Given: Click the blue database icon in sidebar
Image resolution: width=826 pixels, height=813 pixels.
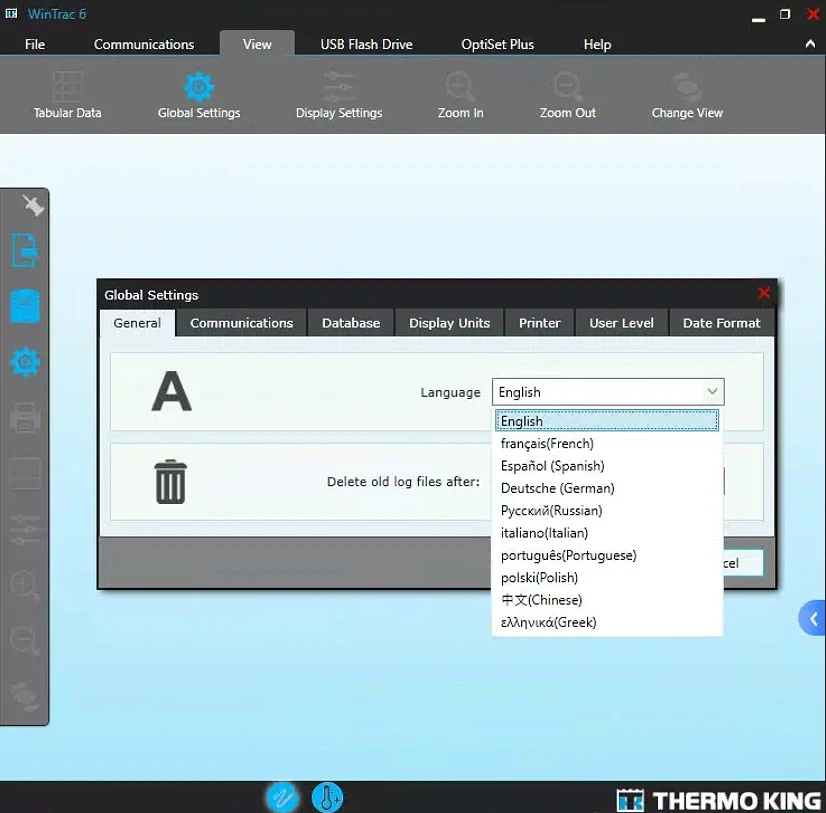Looking at the screenshot, I should (x=25, y=306).
